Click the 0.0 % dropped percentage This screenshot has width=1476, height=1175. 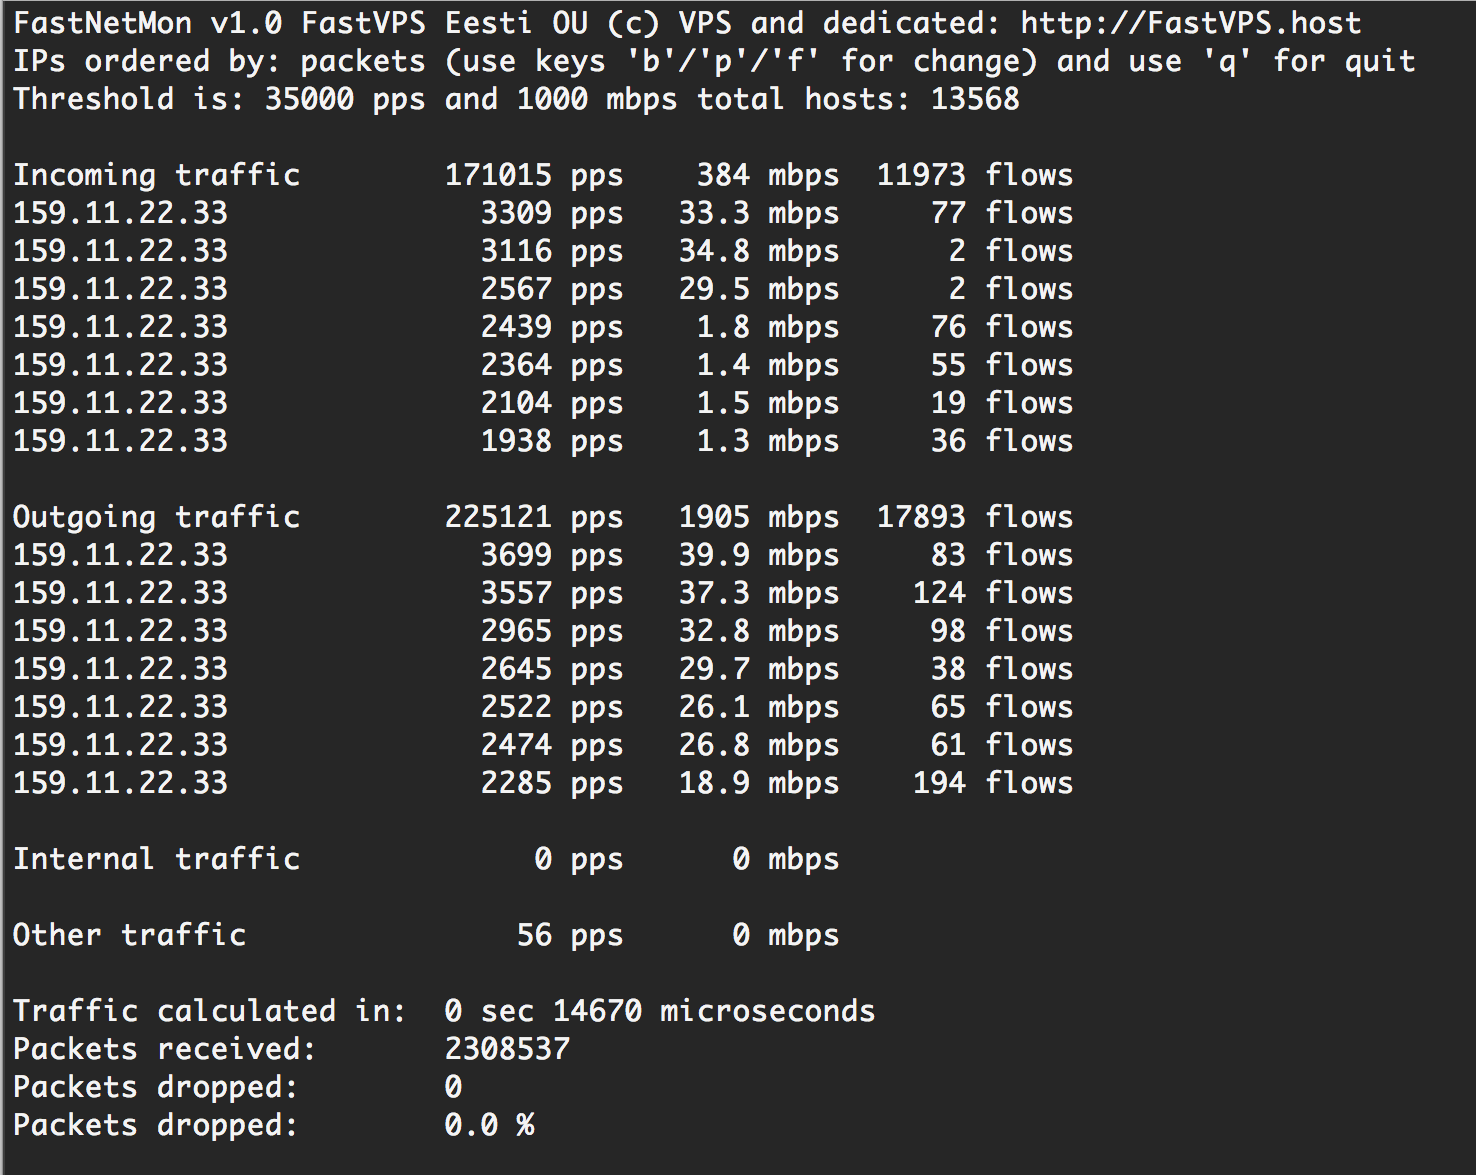pyautogui.click(x=489, y=1125)
